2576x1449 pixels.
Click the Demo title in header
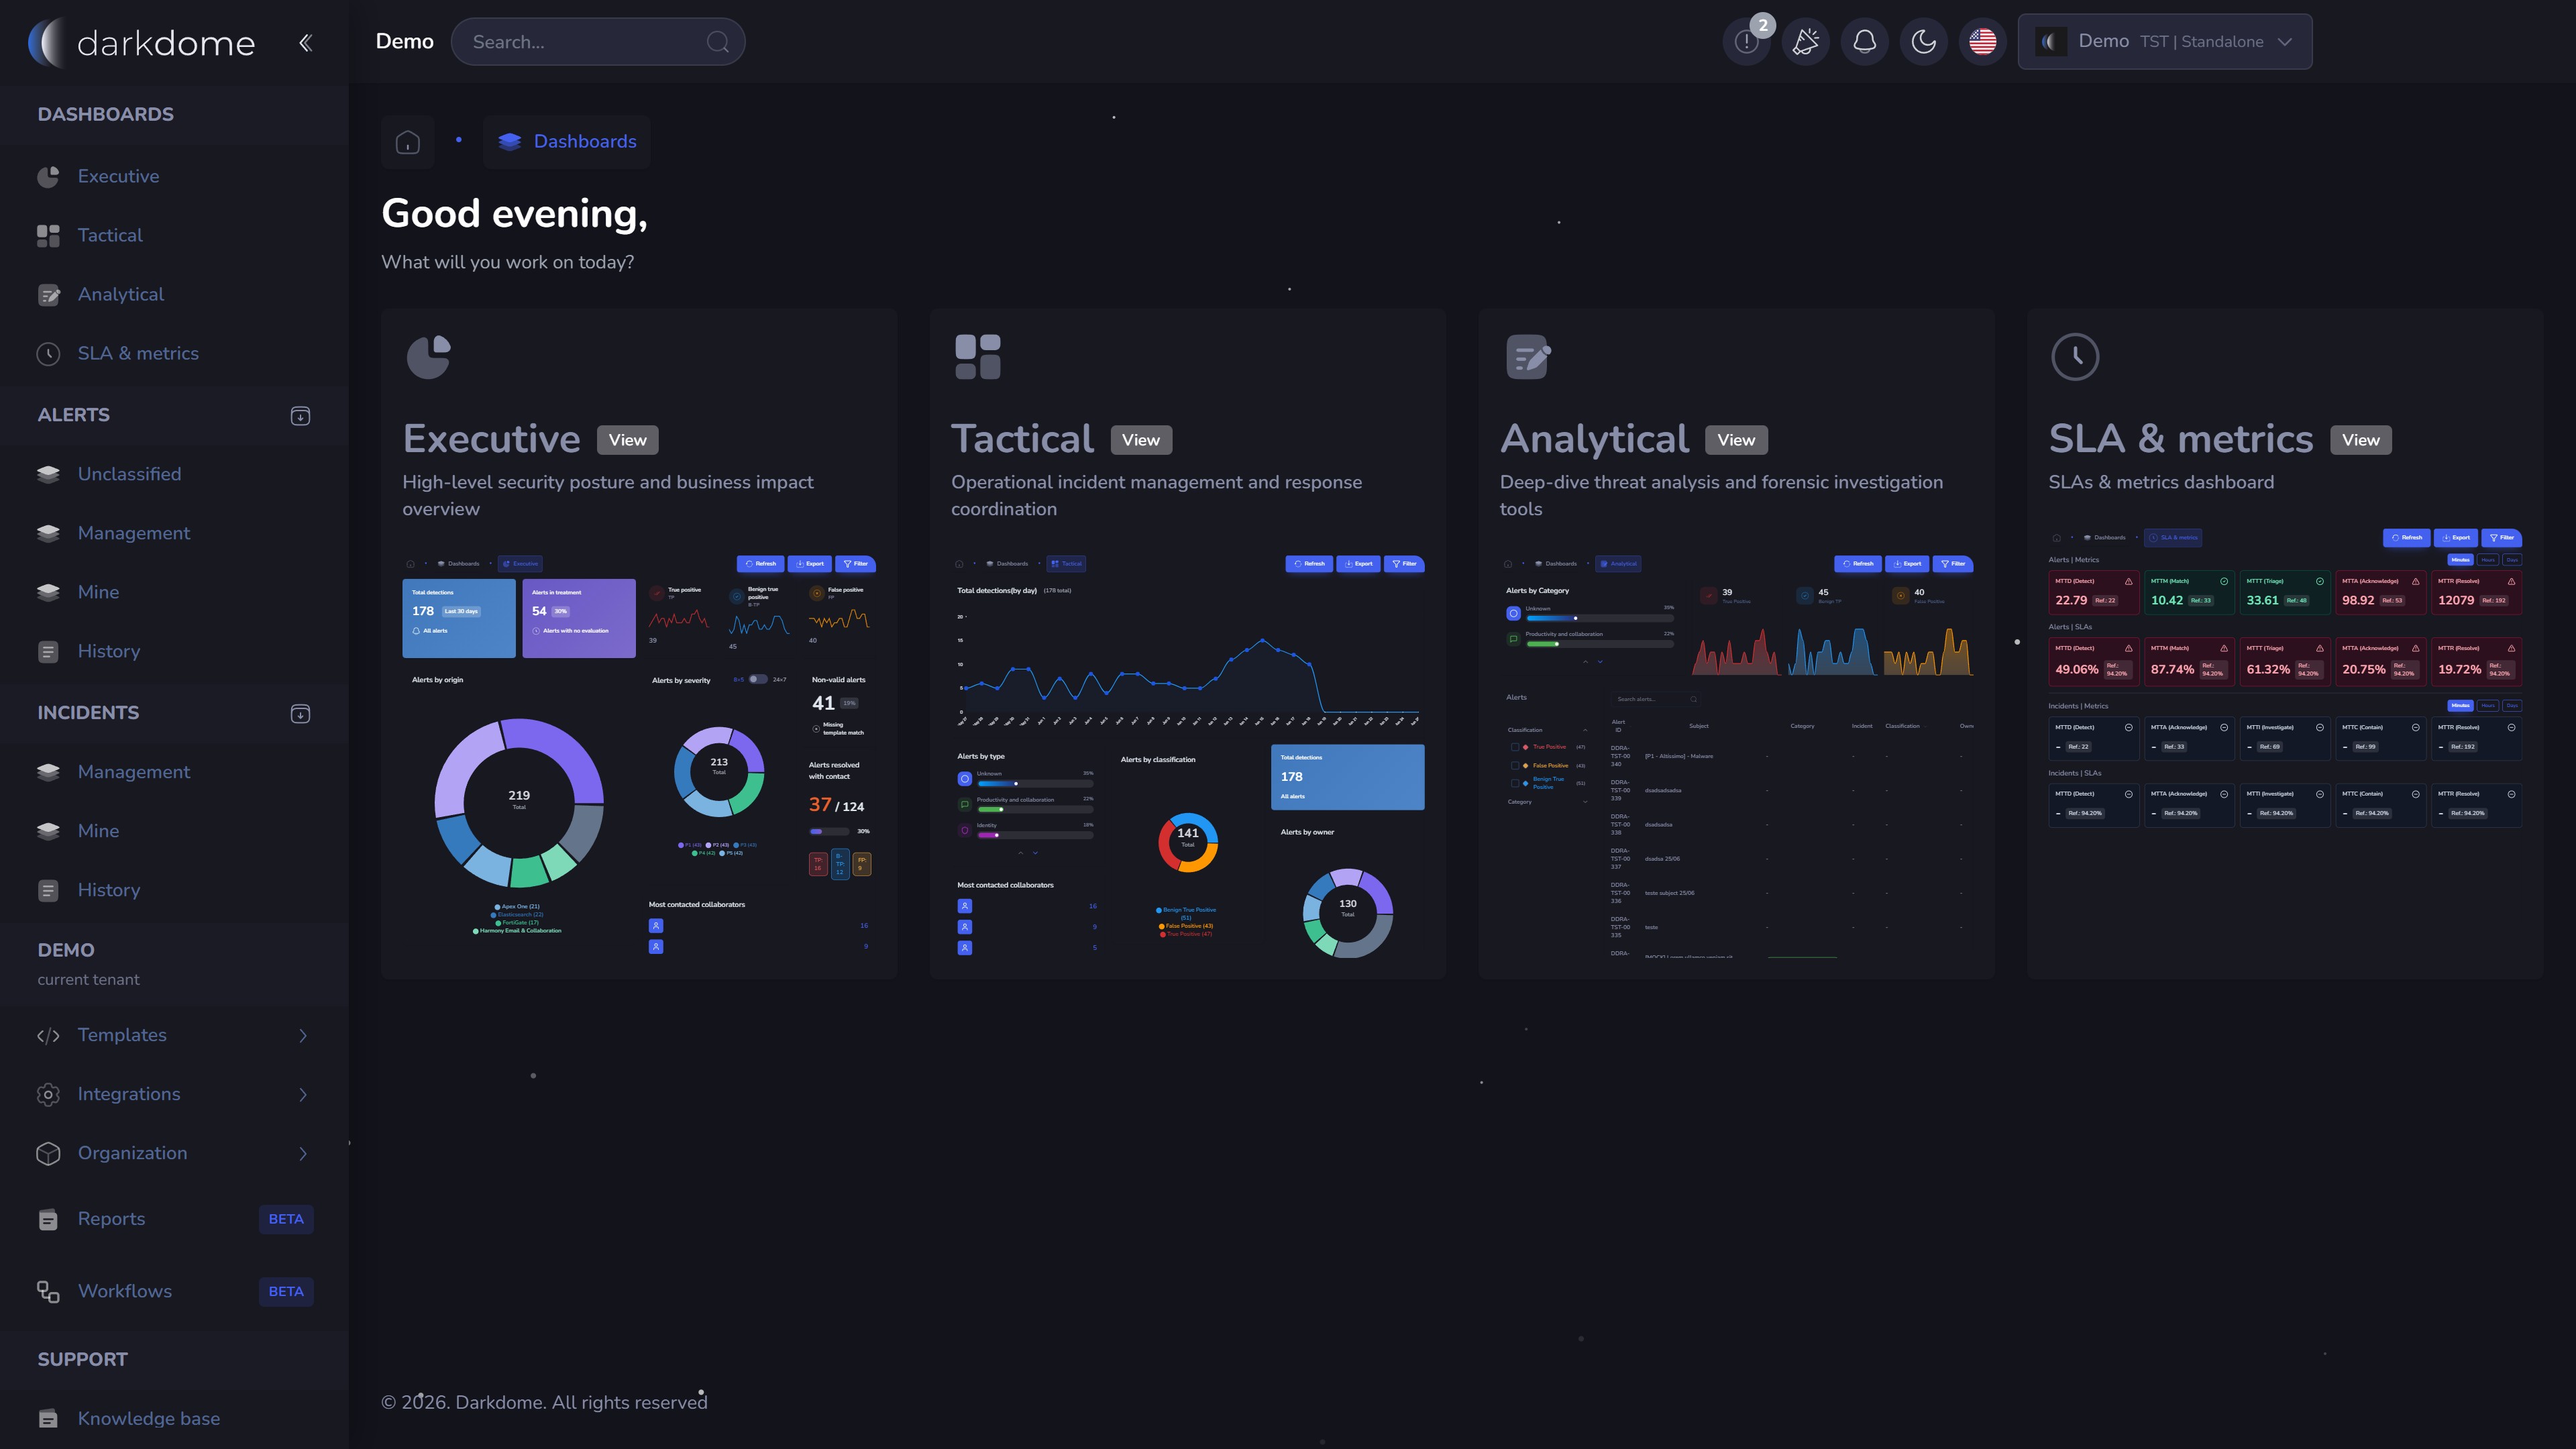pyautogui.click(x=404, y=42)
